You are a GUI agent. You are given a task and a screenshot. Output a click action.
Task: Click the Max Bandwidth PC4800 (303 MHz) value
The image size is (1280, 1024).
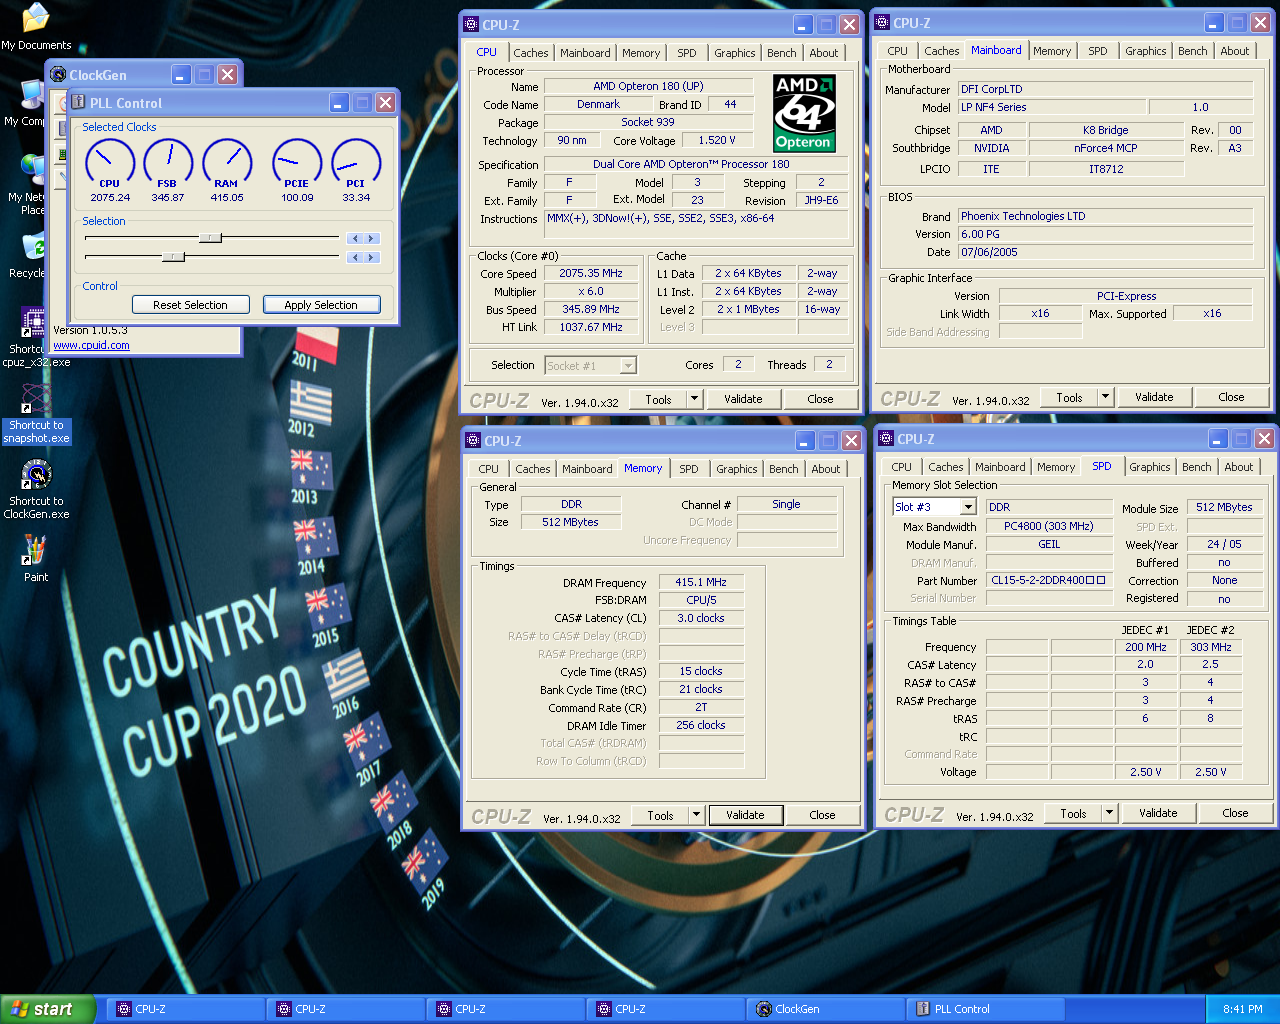coord(1049,526)
